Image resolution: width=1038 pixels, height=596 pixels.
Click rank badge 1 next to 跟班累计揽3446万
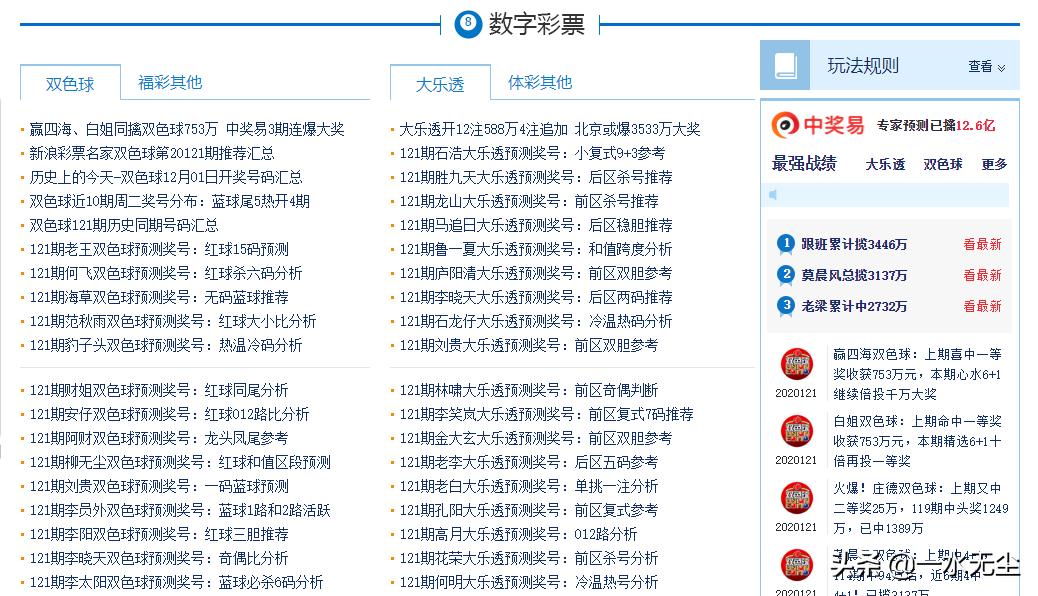coord(786,244)
